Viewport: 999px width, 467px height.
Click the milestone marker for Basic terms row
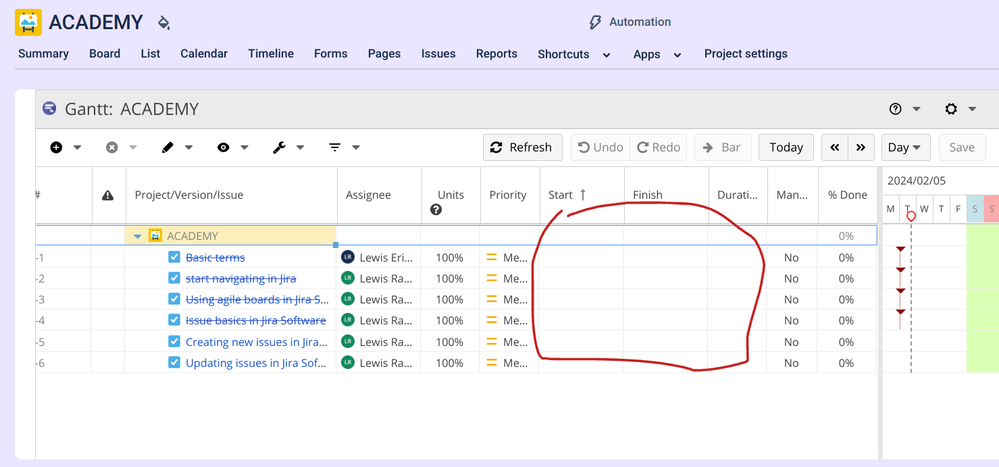pyautogui.click(x=900, y=250)
